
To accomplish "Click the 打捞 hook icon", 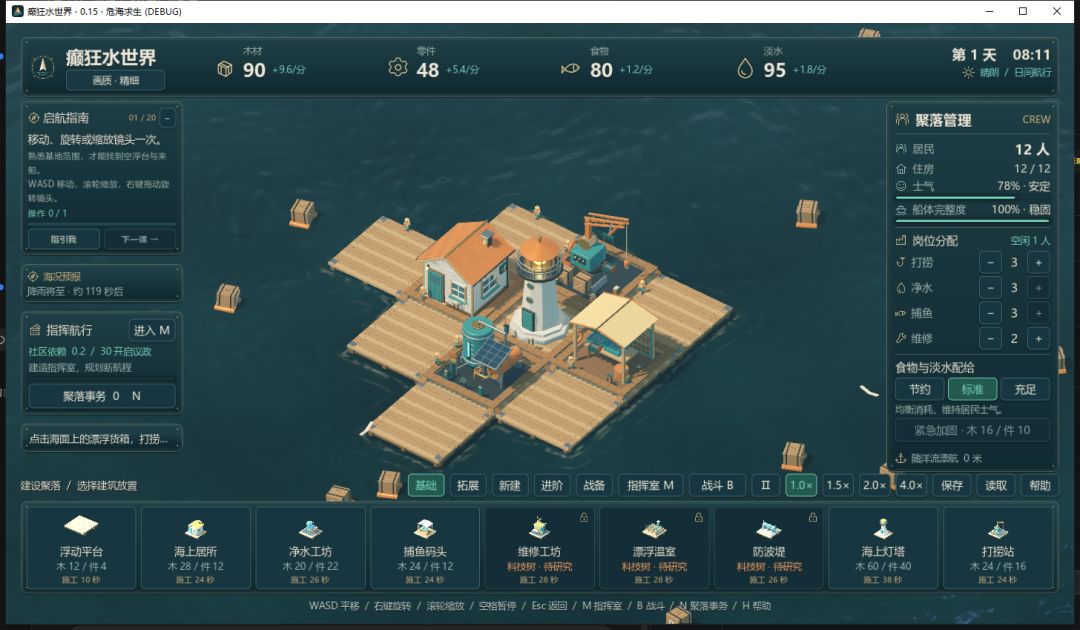I will tap(900, 262).
